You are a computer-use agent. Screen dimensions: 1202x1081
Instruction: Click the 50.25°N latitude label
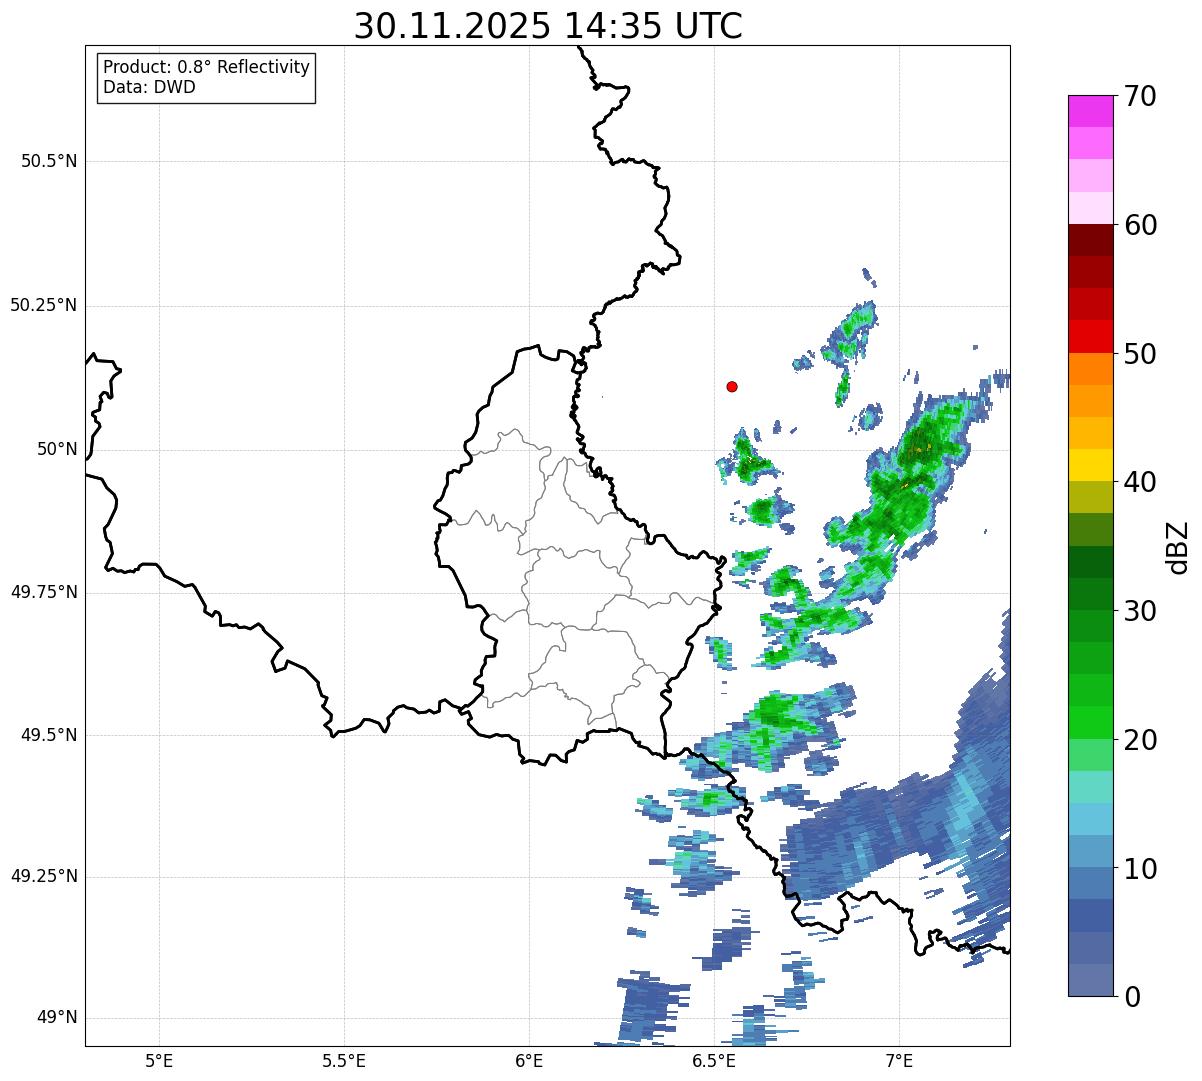click(44, 305)
